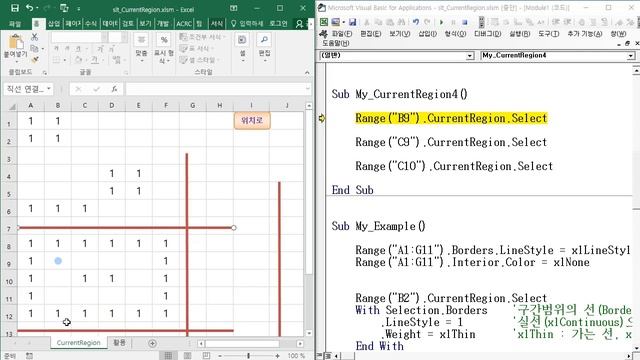Select the Format Painter brush icon

35,60
